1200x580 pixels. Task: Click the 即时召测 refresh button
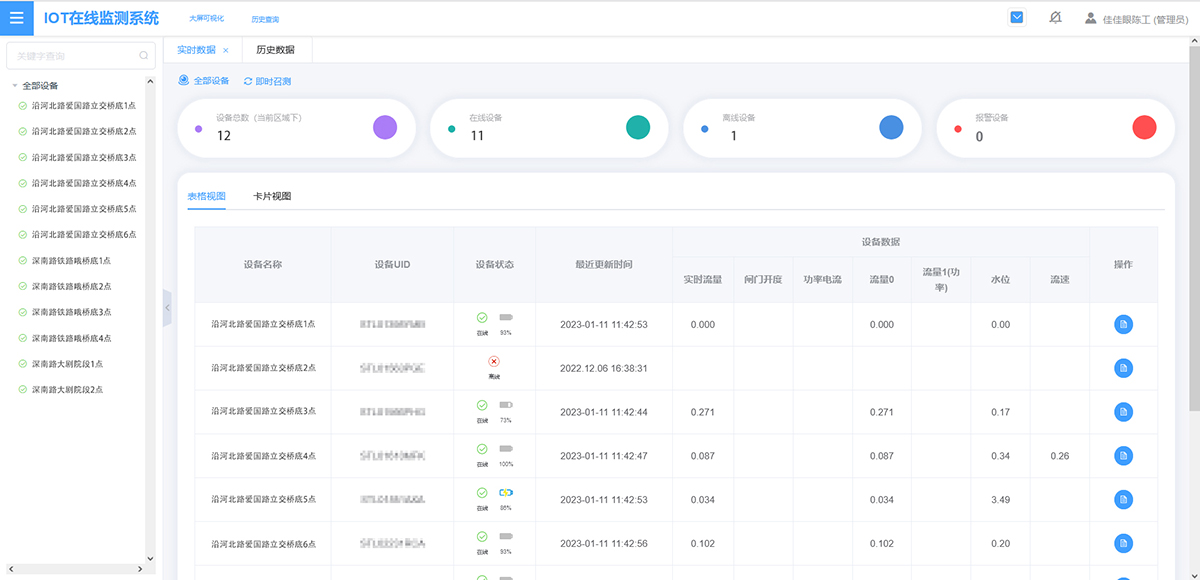[x=267, y=81]
